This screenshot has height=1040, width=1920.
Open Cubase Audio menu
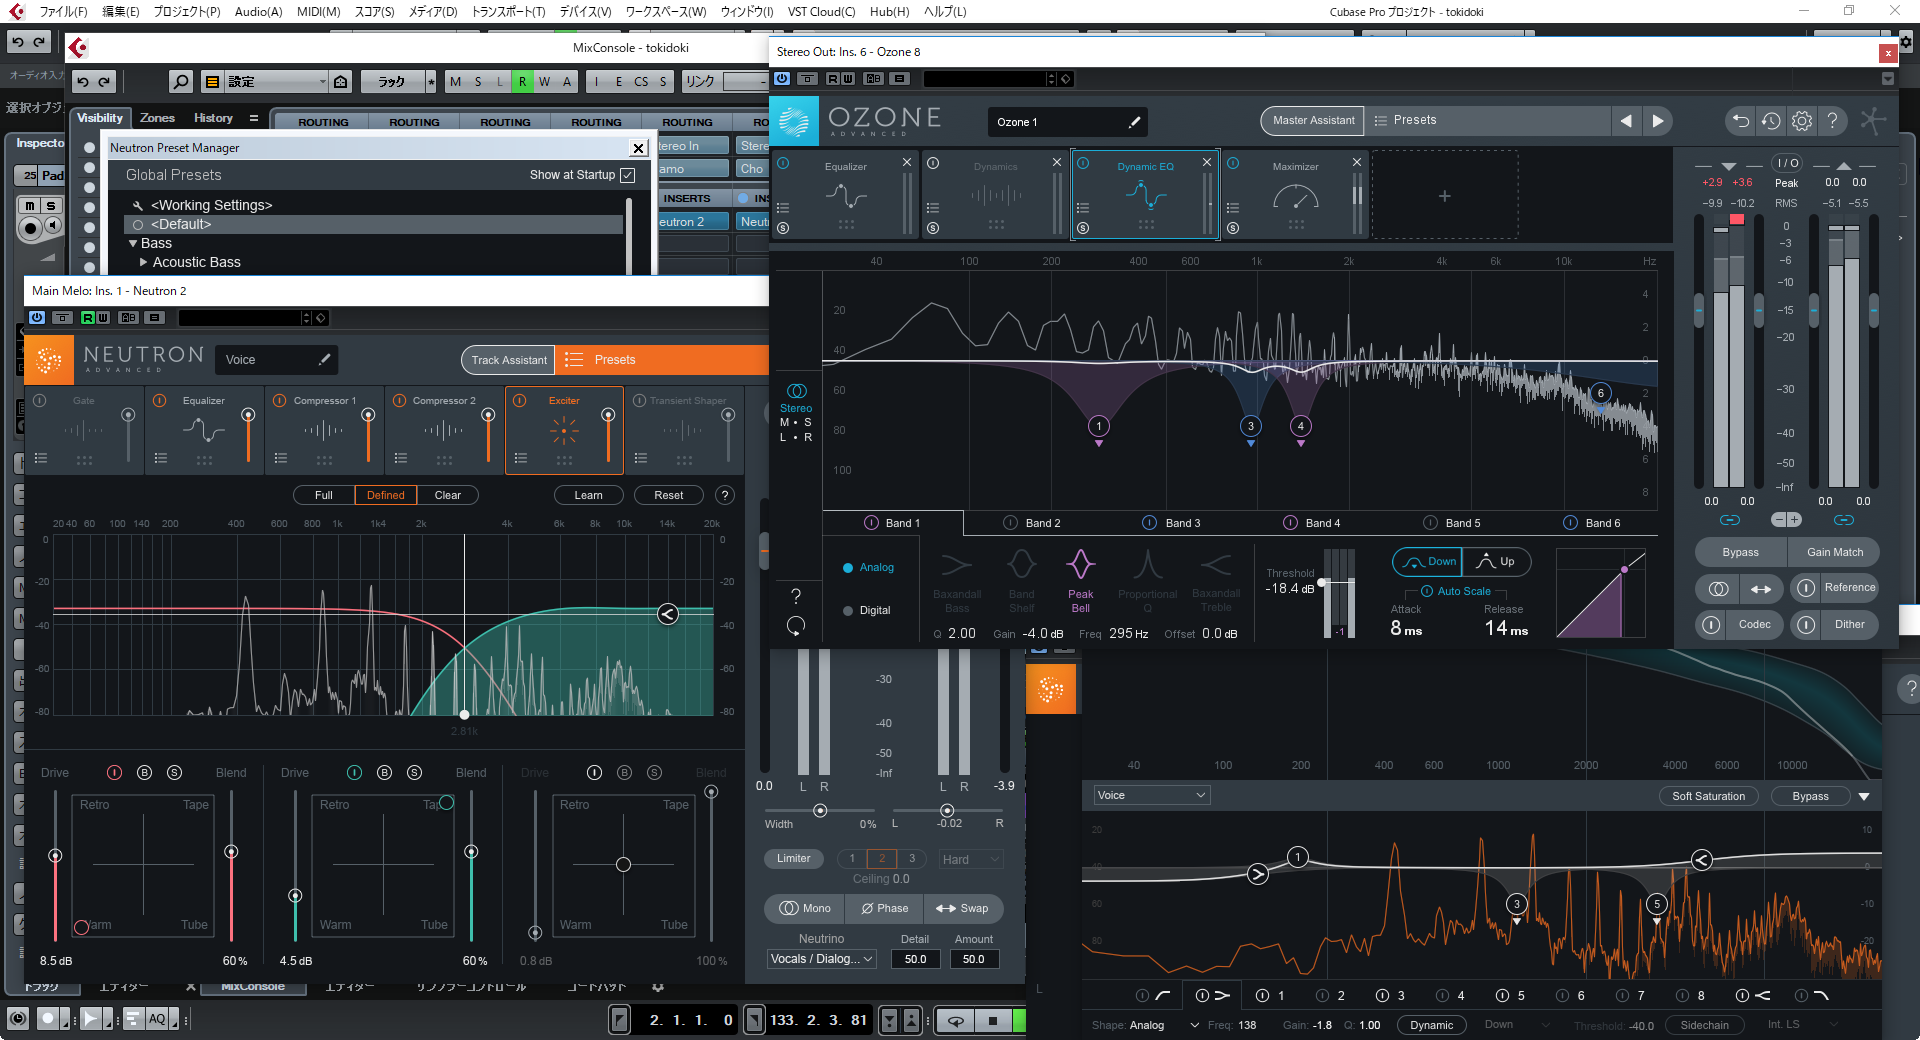pyautogui.click(x=258, y=12)
